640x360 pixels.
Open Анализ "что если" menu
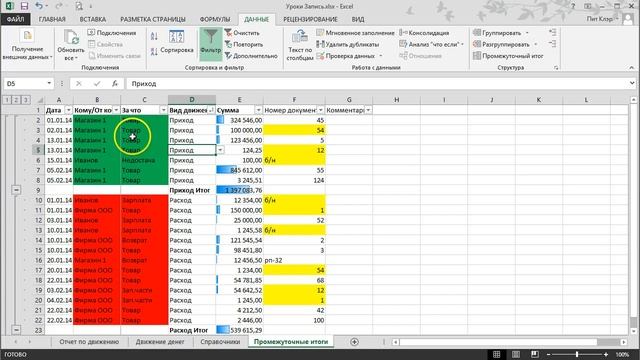coord(431,44)
